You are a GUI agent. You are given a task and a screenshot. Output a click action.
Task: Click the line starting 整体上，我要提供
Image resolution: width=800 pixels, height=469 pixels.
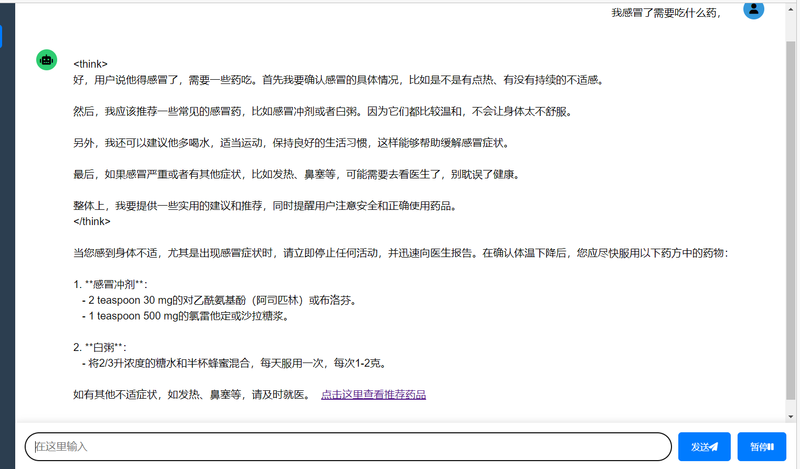[265, 206]
